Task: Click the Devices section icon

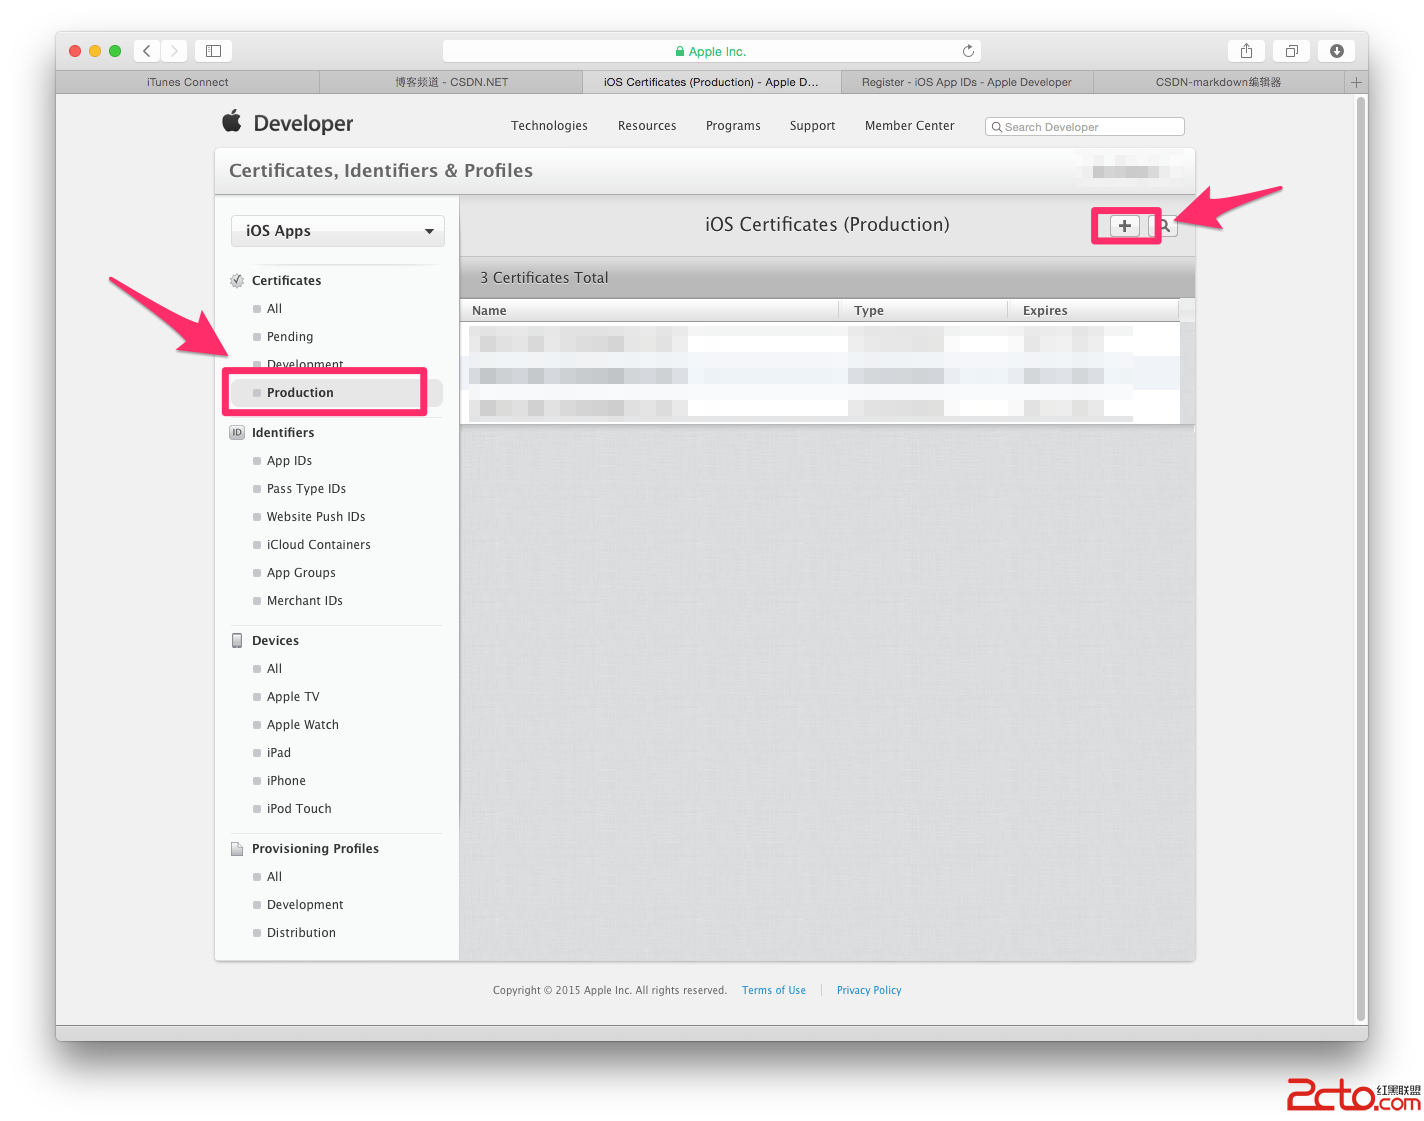Action: (x=237, y=641)
